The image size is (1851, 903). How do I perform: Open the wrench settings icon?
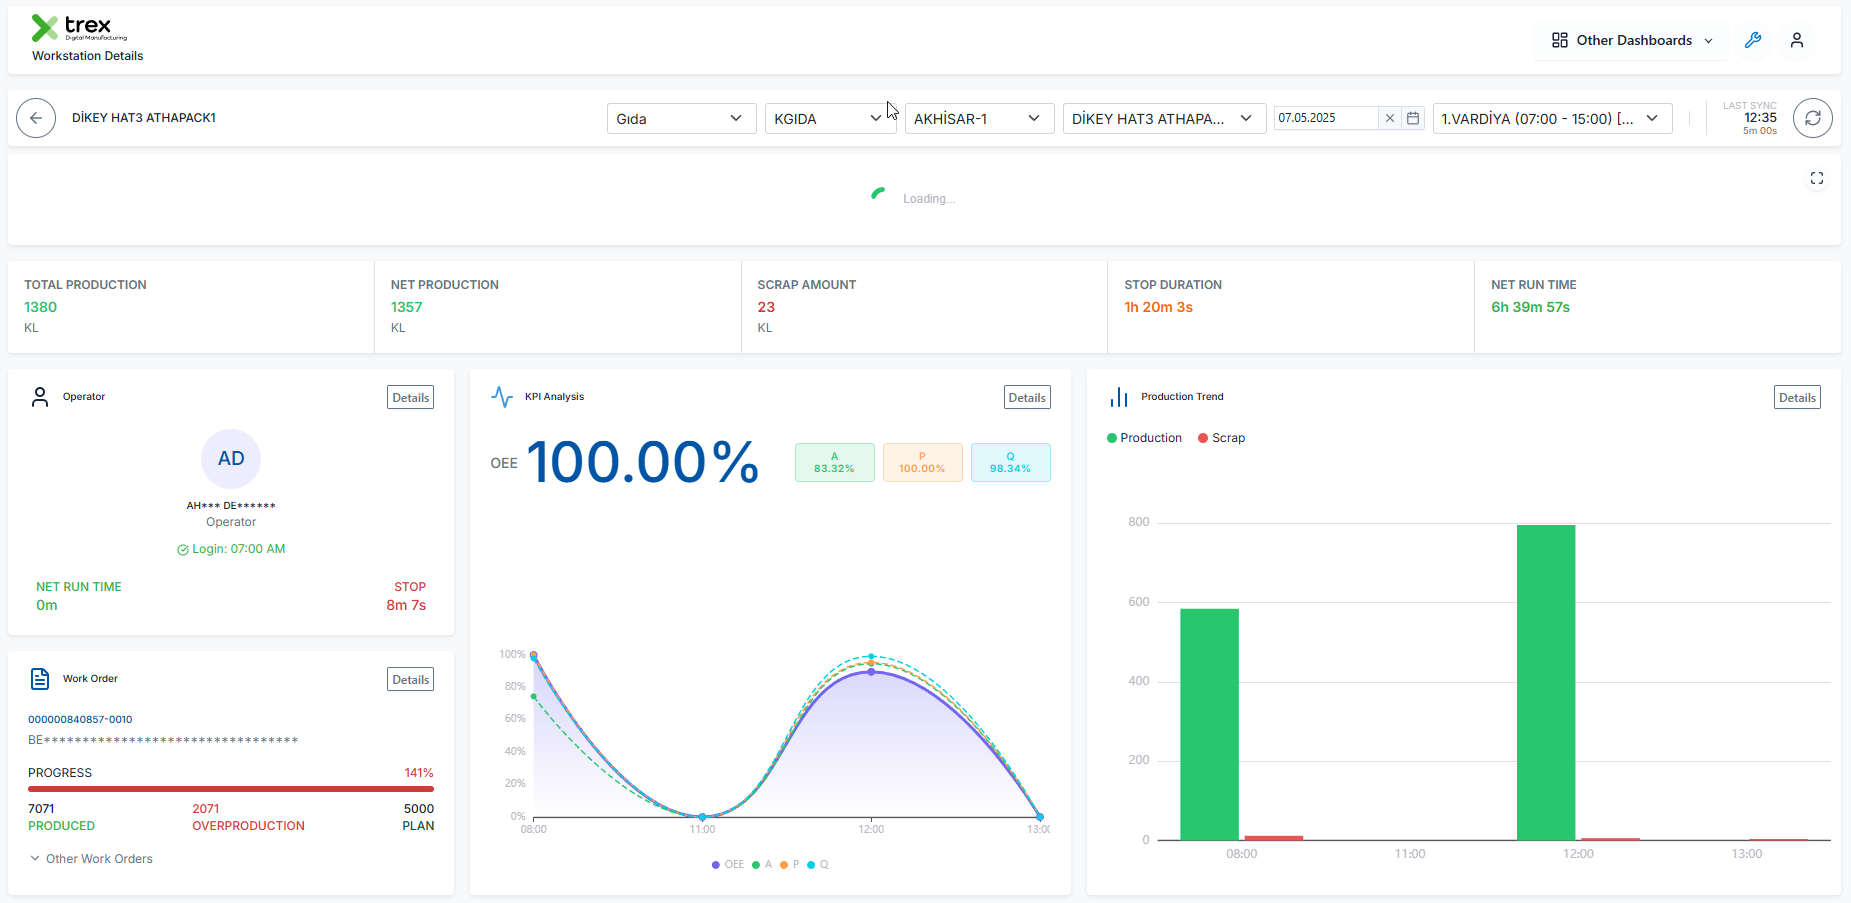(x=1753, y=40)
